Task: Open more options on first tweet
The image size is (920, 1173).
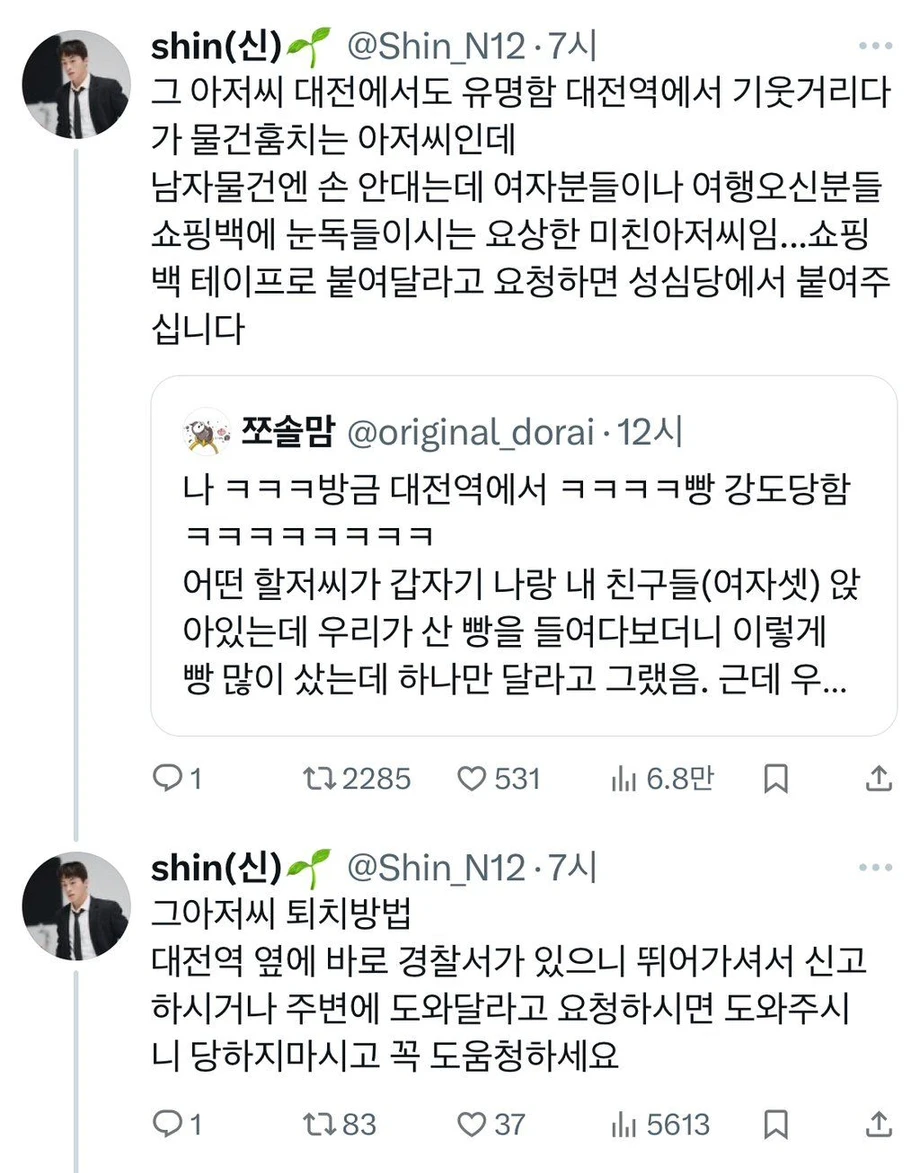Action: tap(876, 46)
